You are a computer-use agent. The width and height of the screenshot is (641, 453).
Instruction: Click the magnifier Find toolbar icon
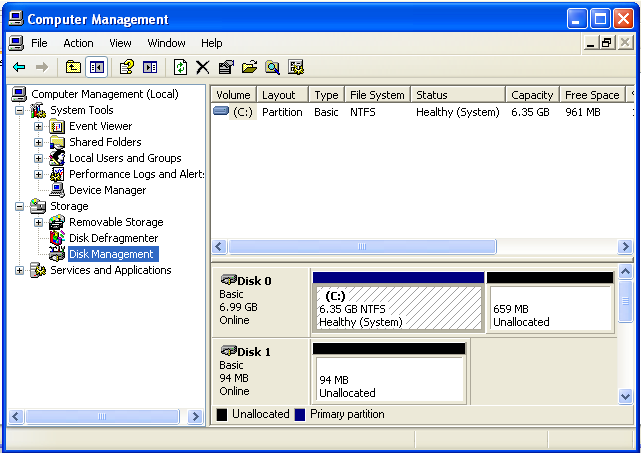click(272, 67)
